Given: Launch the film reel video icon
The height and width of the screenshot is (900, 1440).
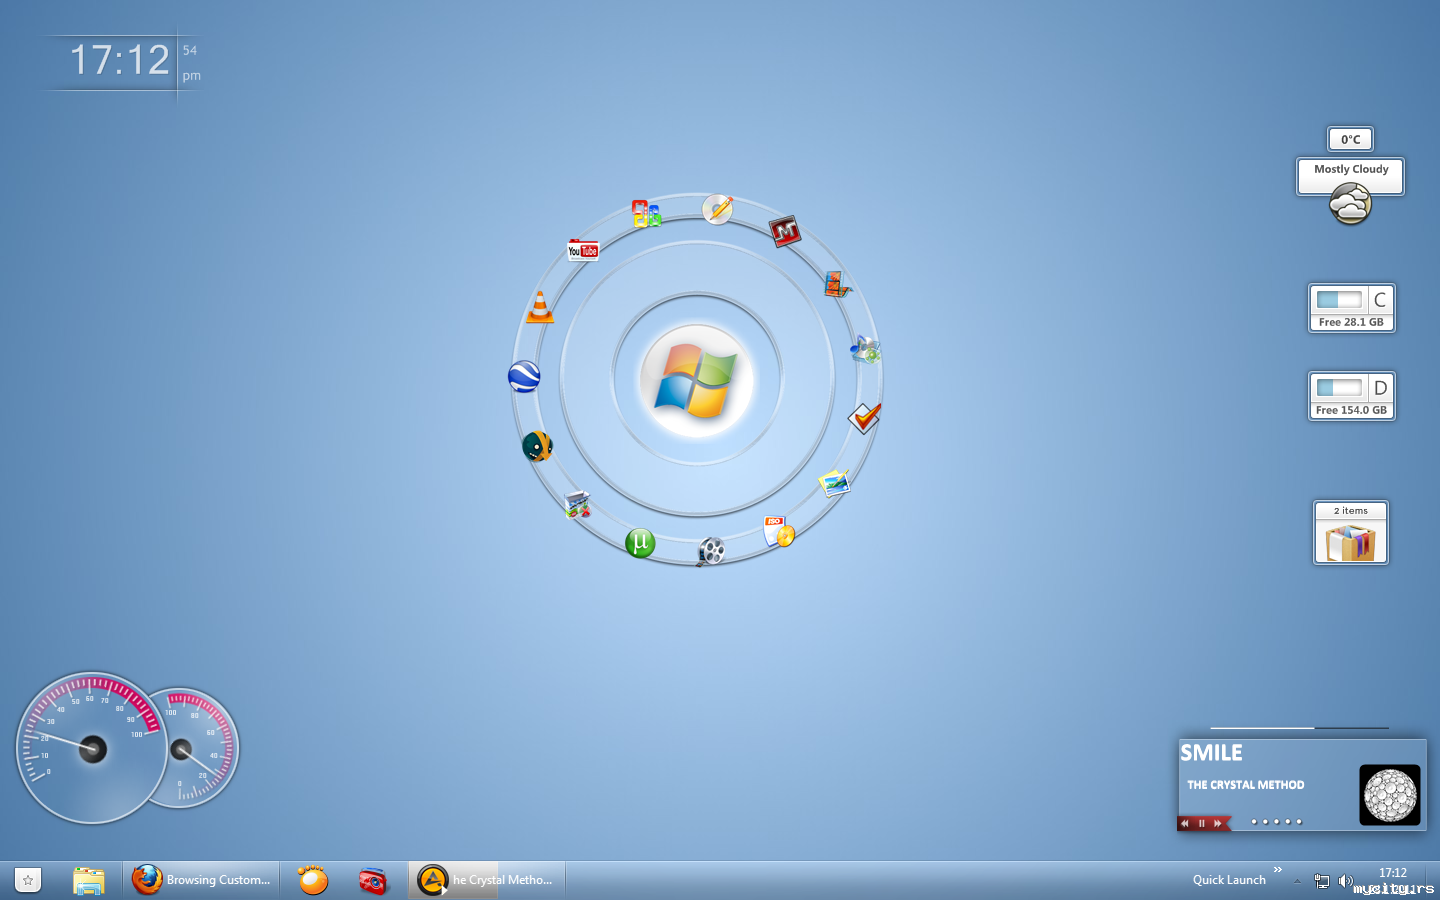Looking at the screenshot, I should coord(711,550).
